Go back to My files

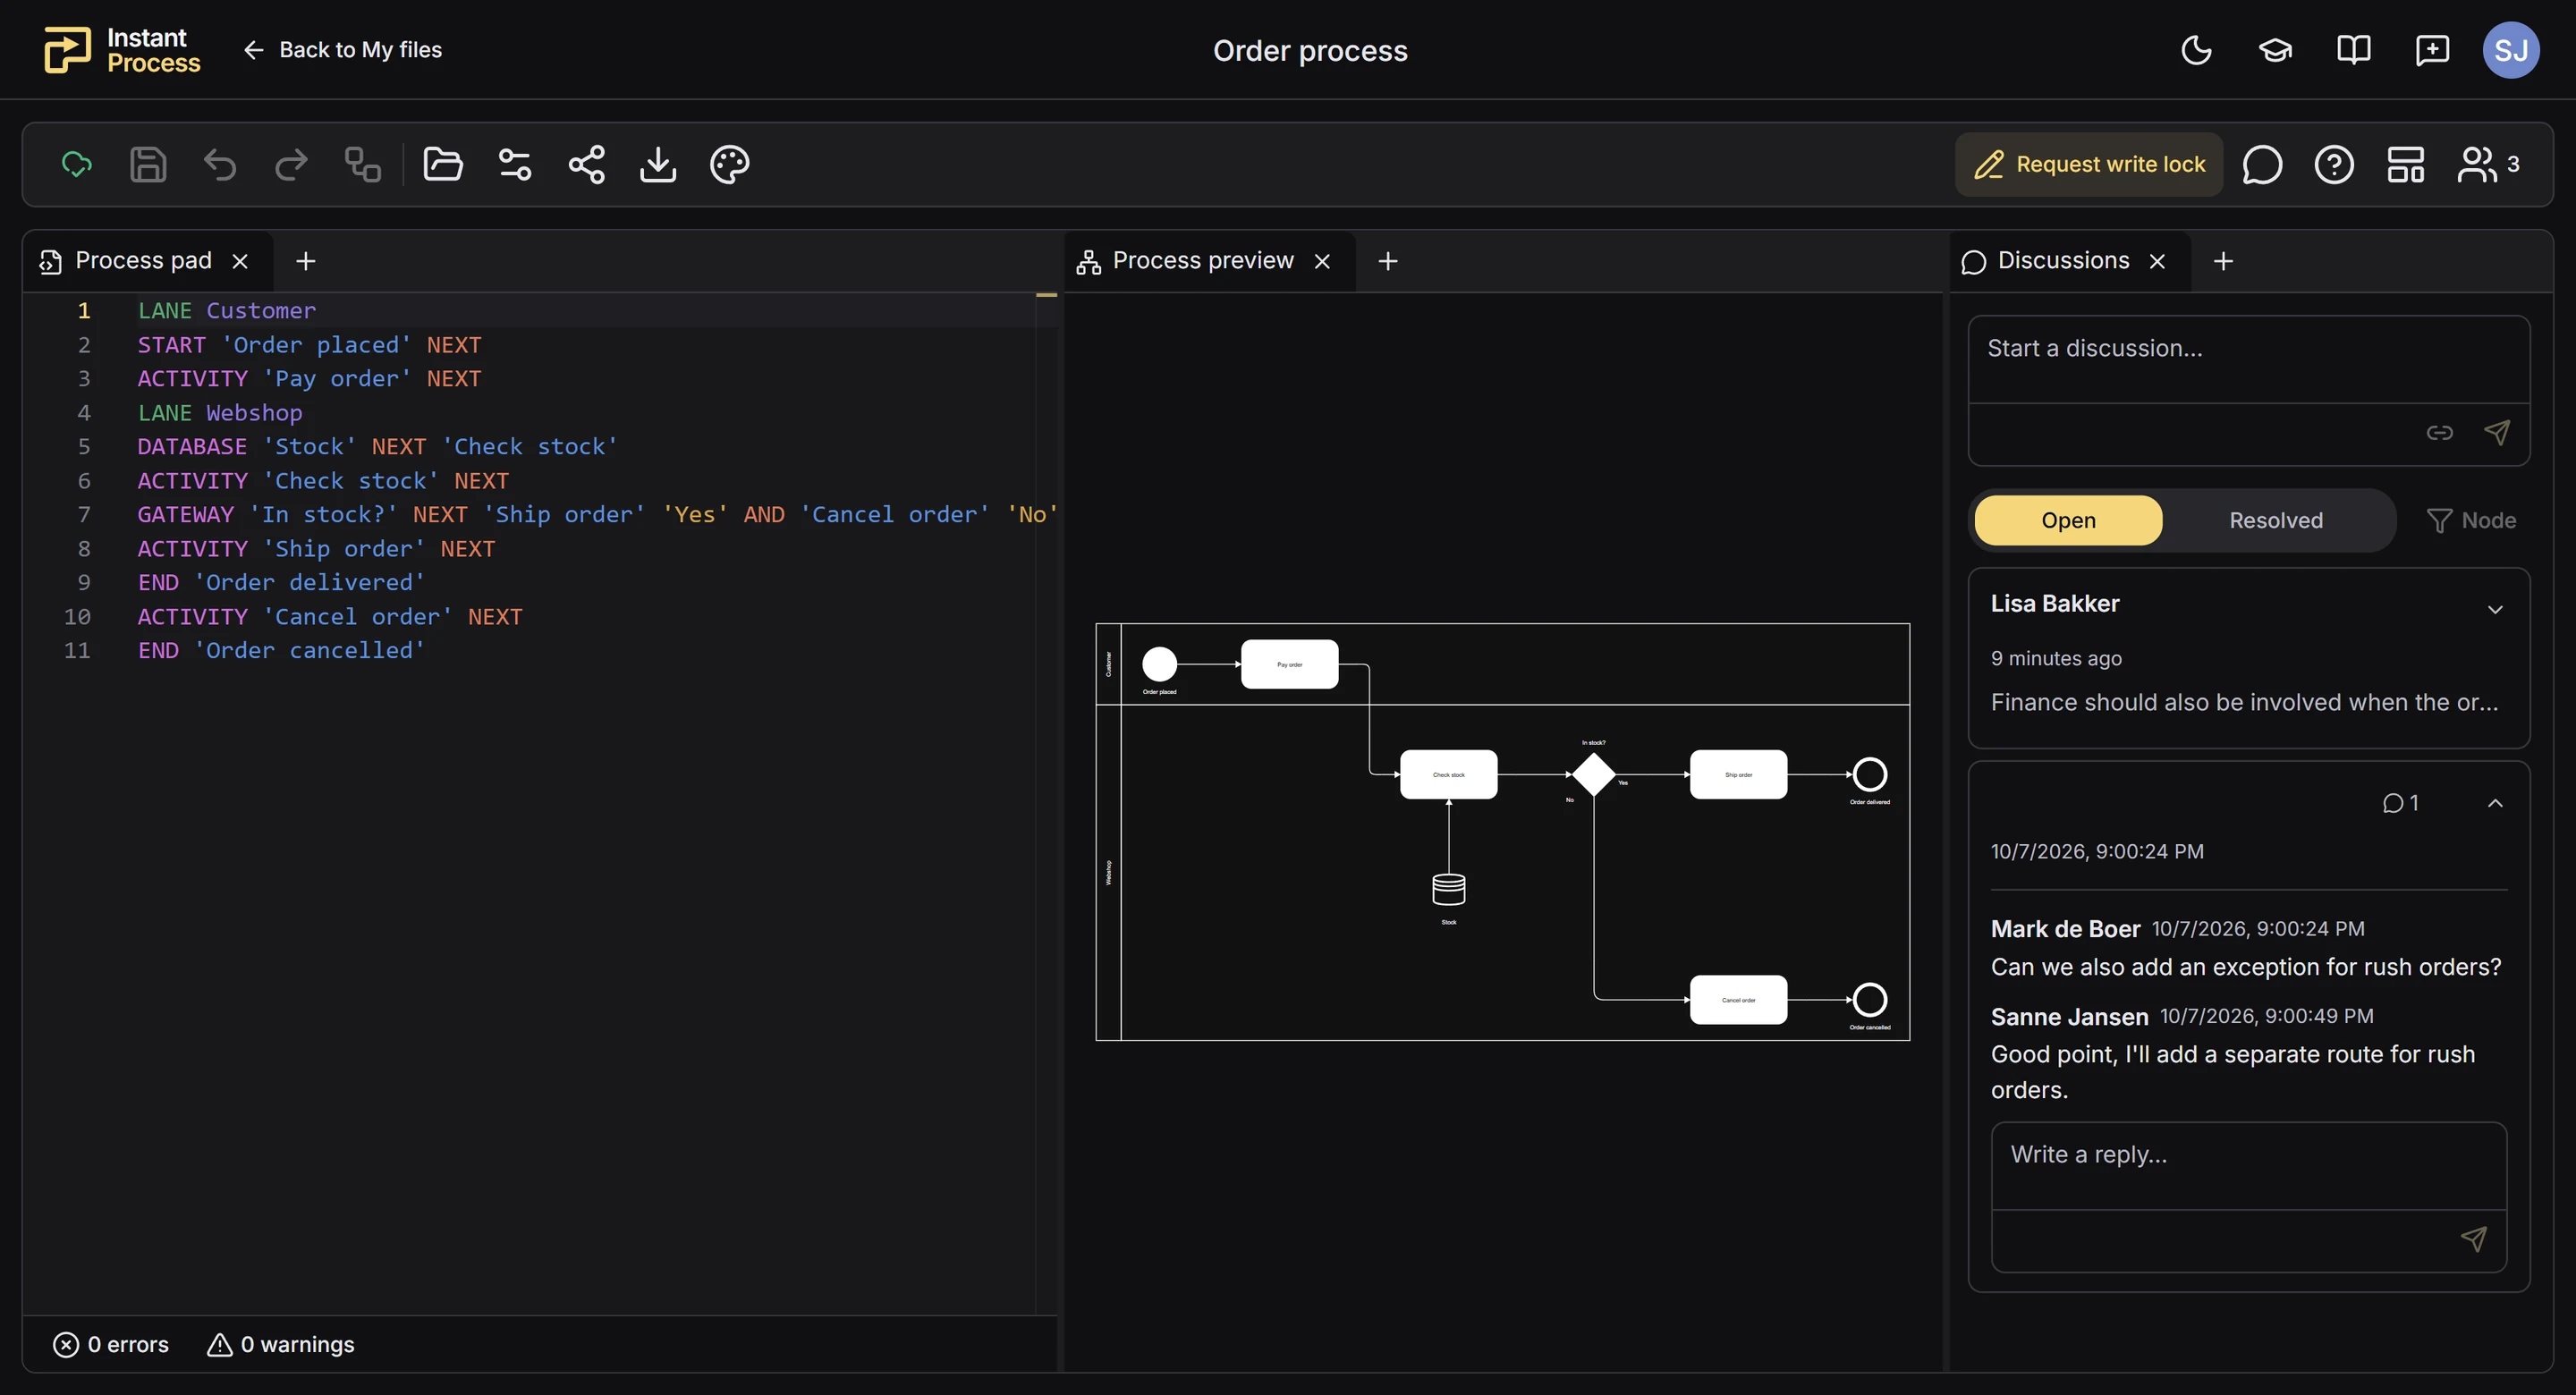coord(342,50)
